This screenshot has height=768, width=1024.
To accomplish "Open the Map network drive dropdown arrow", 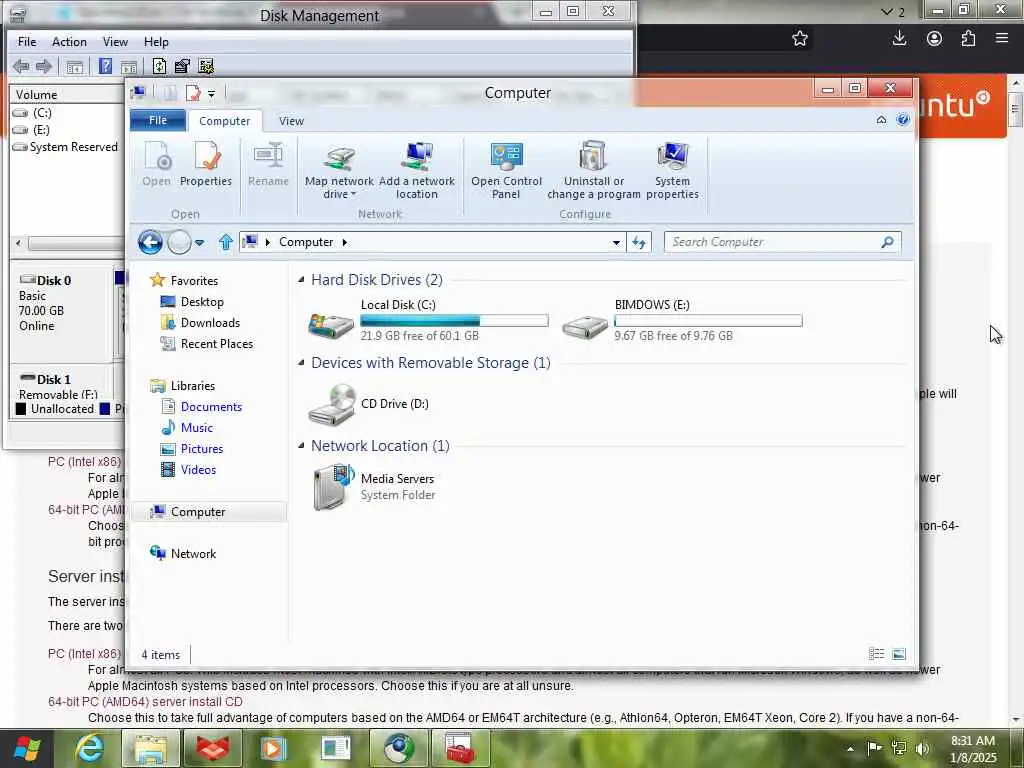I will (x=353, y=195).
